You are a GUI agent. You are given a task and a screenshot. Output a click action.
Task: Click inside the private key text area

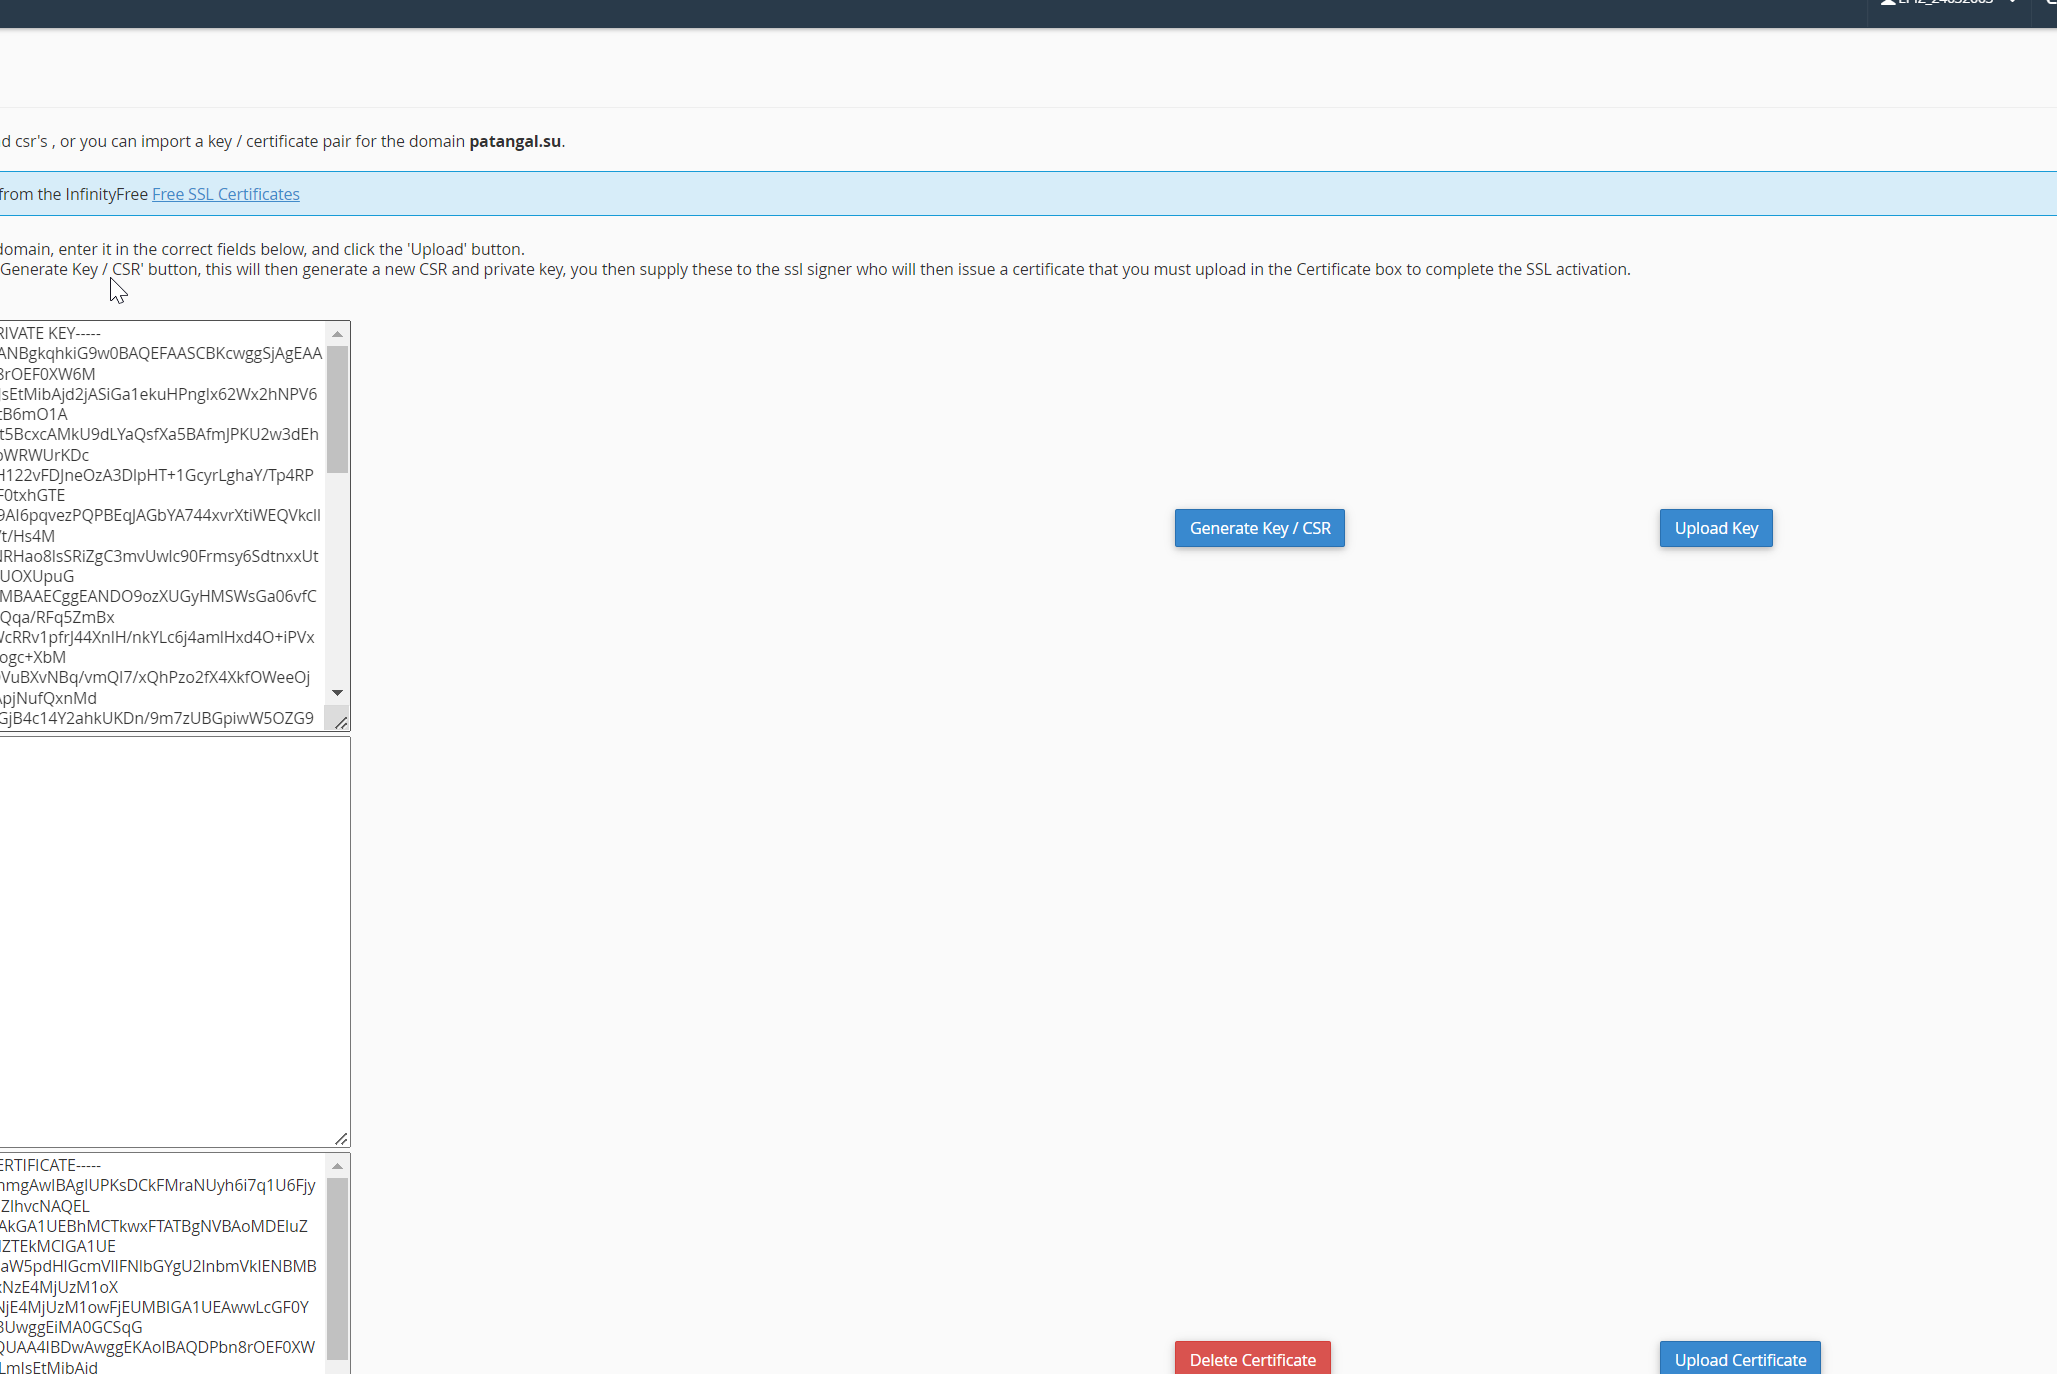(160, 525)
